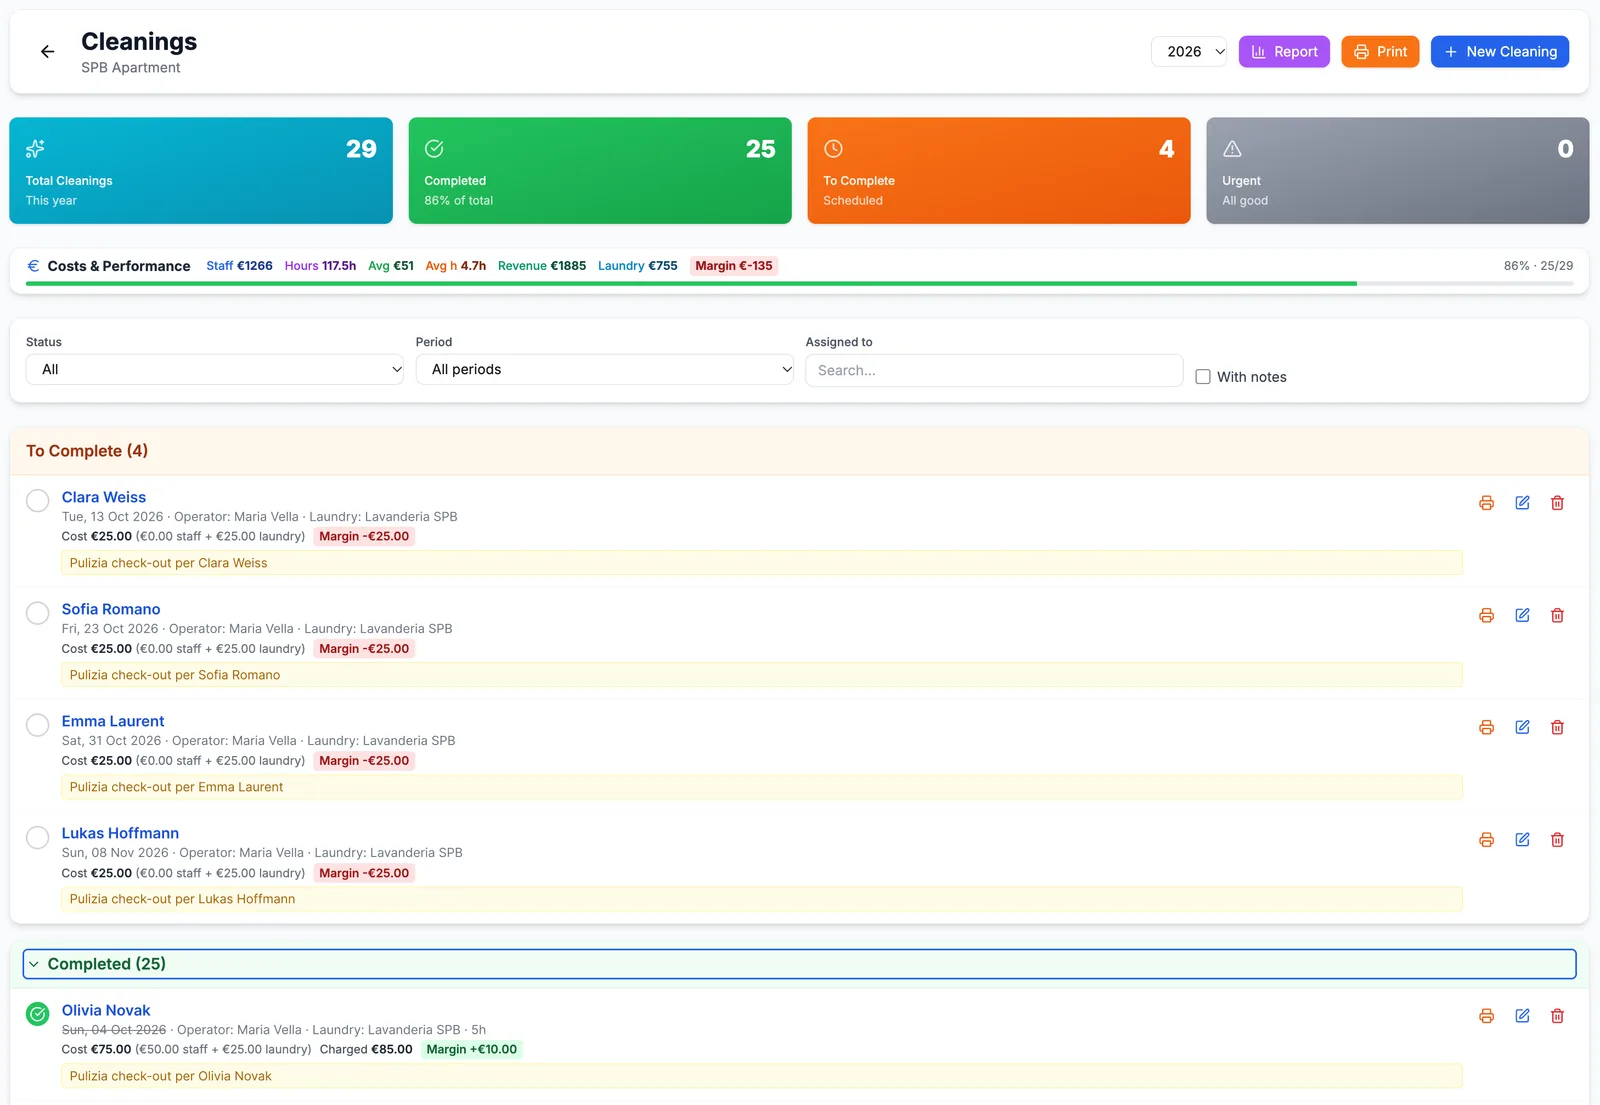1600x1105 pixels.
Task: Open the Status filter dropdown
Action: tap(215, 370)
